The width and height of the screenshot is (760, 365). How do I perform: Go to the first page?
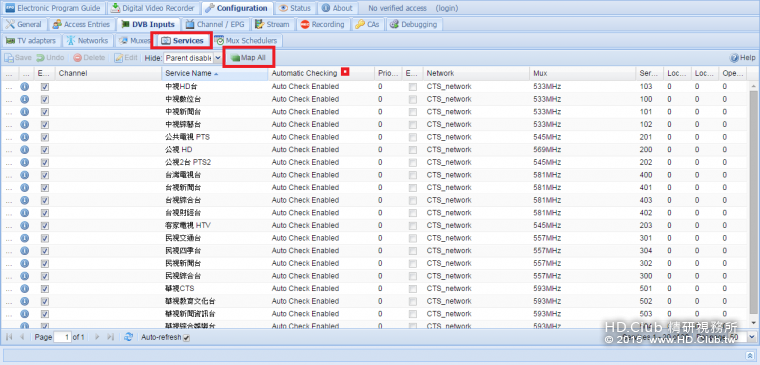[10, 337]
